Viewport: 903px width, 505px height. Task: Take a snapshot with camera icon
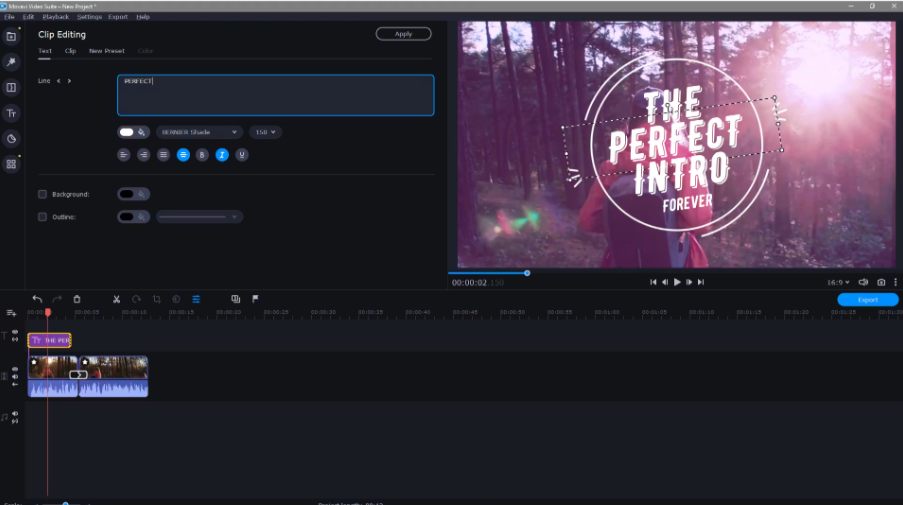coord(881,282)
